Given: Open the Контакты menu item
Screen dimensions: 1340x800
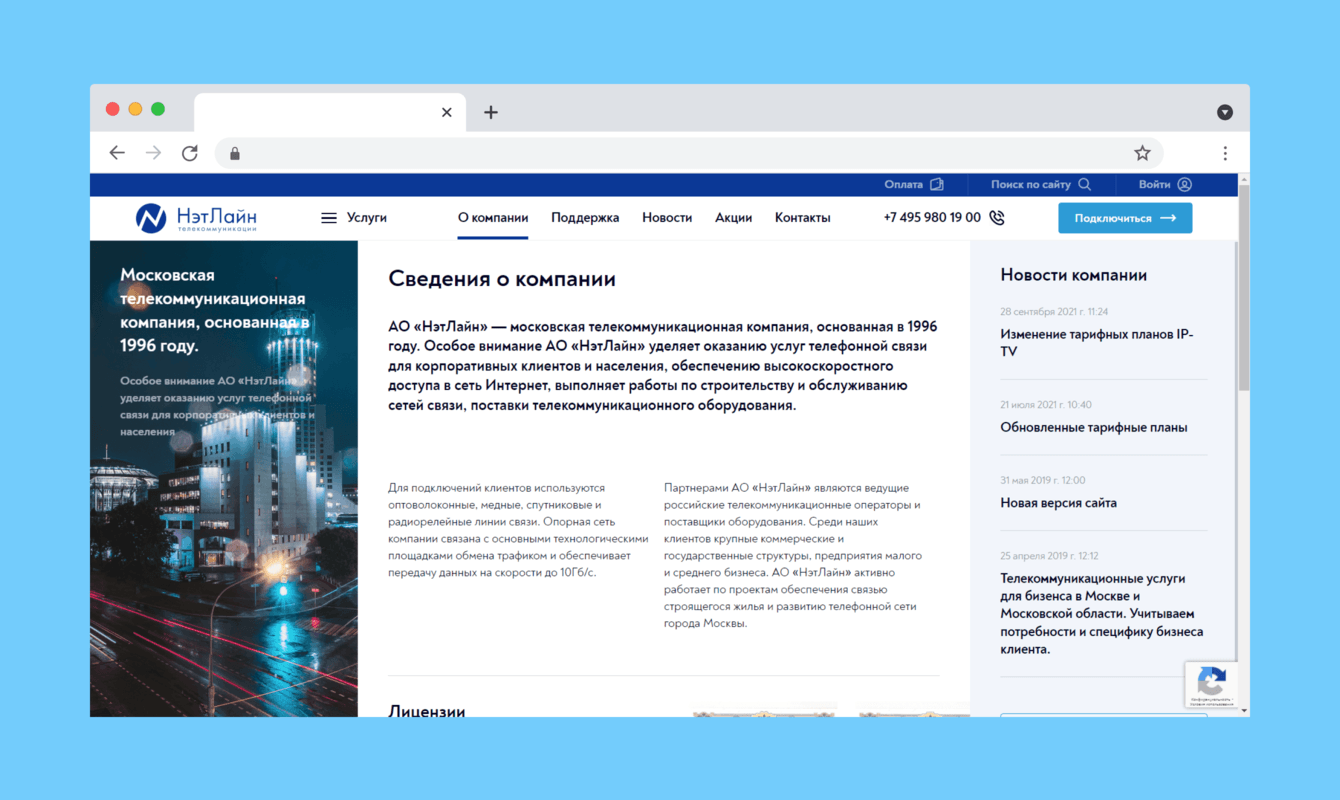Looking at the screenshot, I should (802, 218).
